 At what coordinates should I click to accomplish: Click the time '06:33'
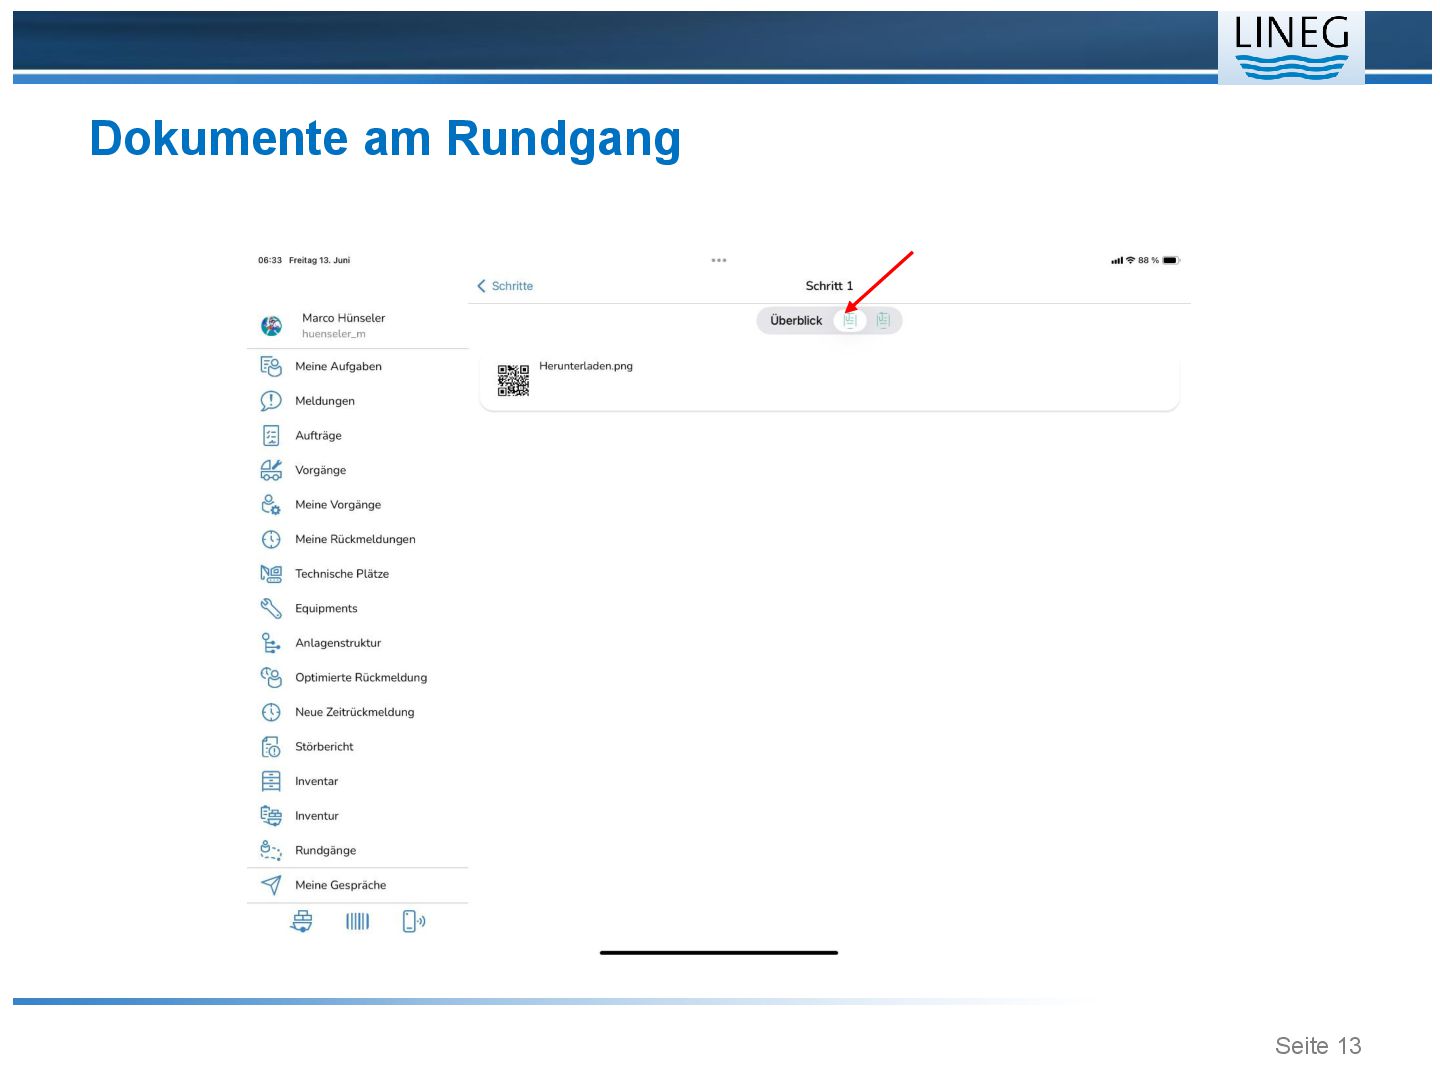pos(270,260)
